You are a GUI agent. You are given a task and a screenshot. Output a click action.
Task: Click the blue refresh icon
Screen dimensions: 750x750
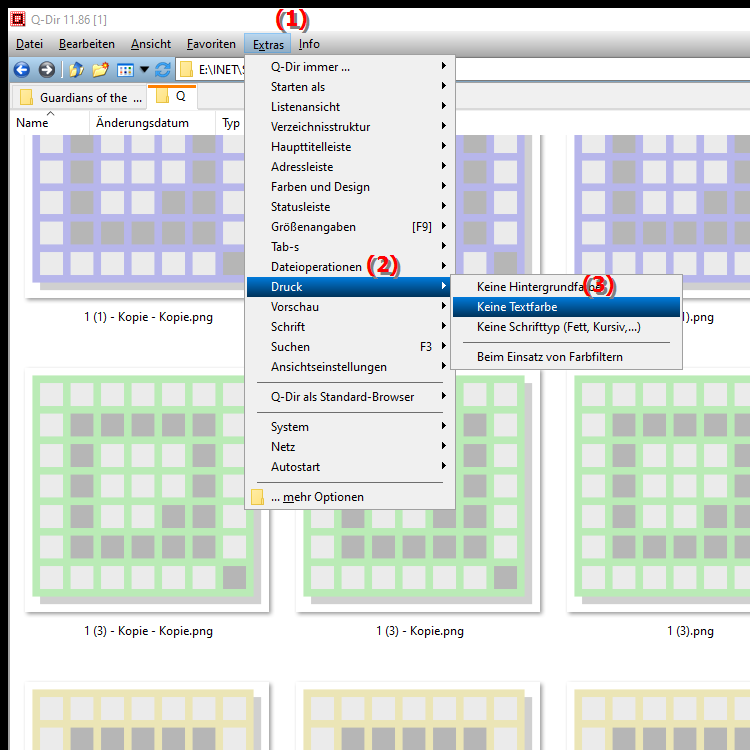[x=163, y=70]
